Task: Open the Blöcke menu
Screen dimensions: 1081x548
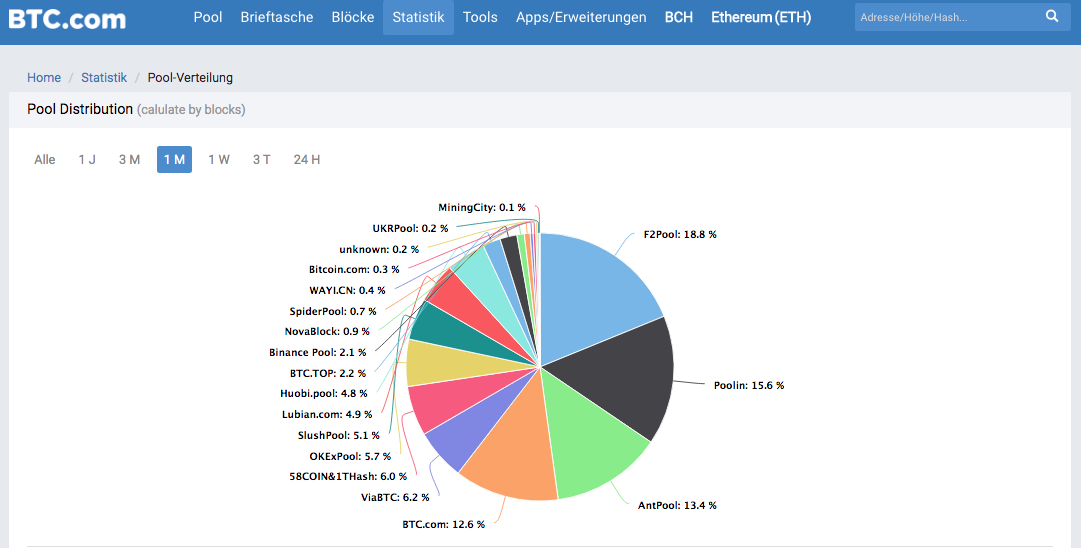Action: [352, 17]
